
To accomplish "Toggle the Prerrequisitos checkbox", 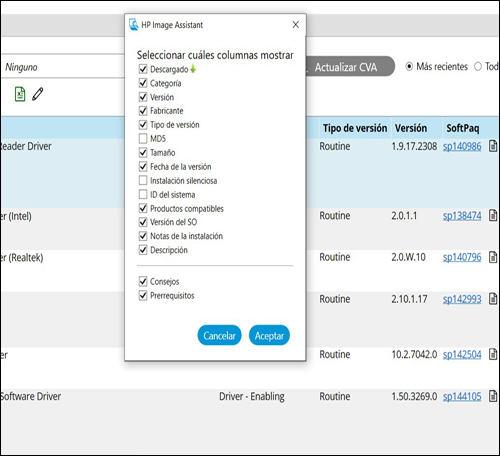I will point(143,295).
